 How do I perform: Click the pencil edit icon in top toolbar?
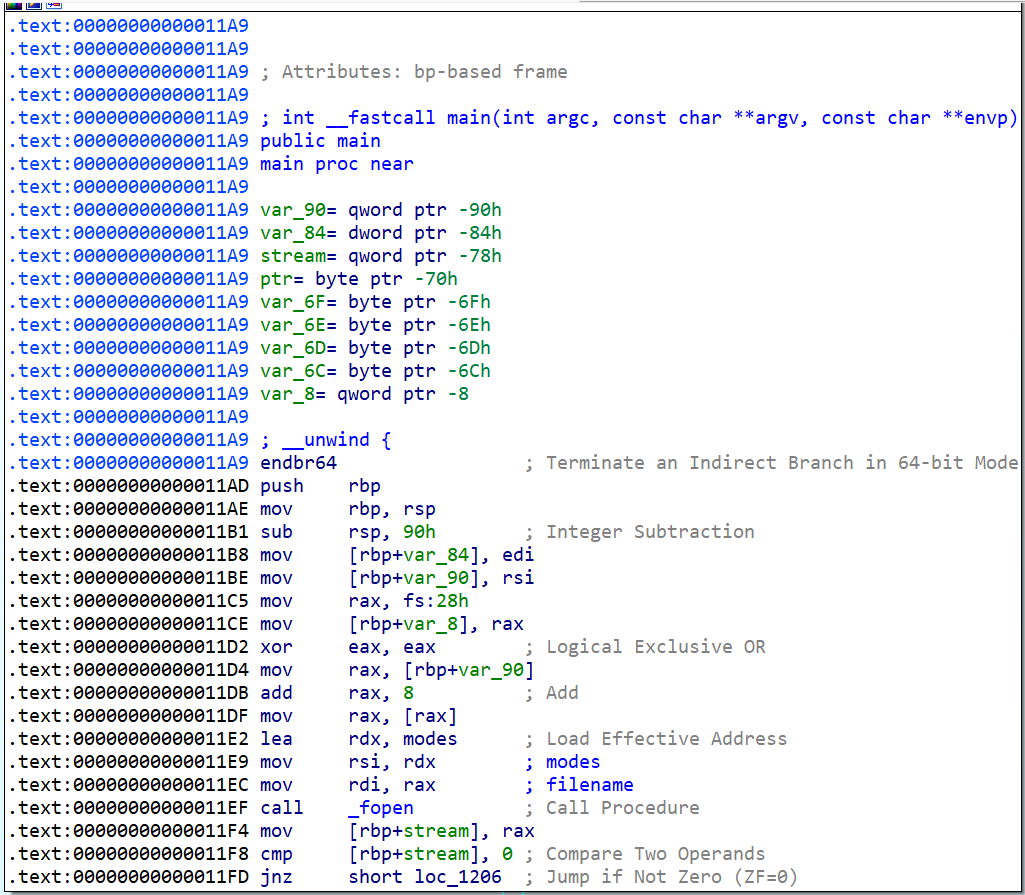(x=34, y=4)
